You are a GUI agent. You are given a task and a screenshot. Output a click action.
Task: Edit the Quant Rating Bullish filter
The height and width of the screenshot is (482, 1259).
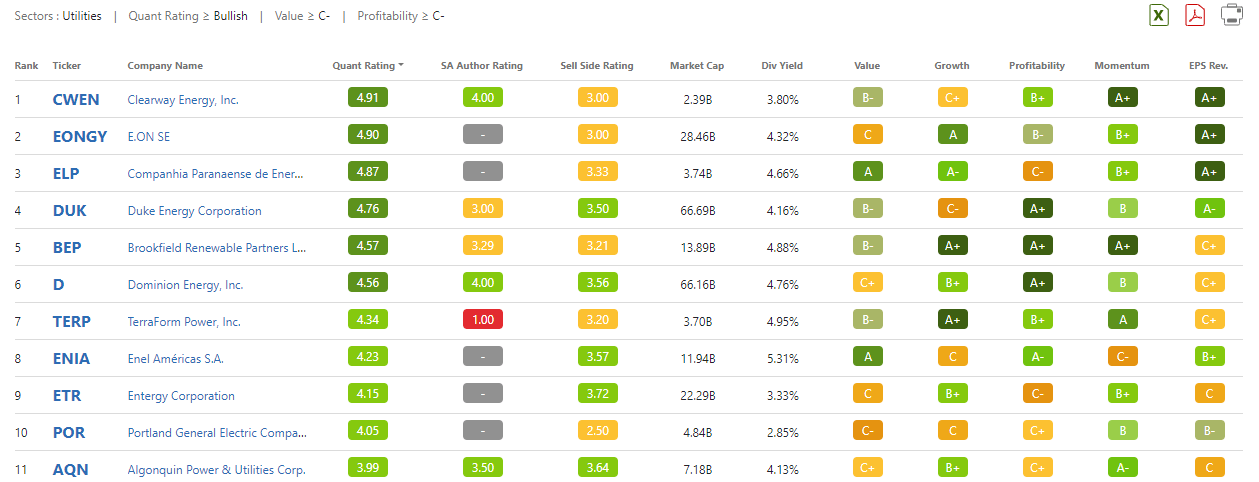(x=188, y=16)
